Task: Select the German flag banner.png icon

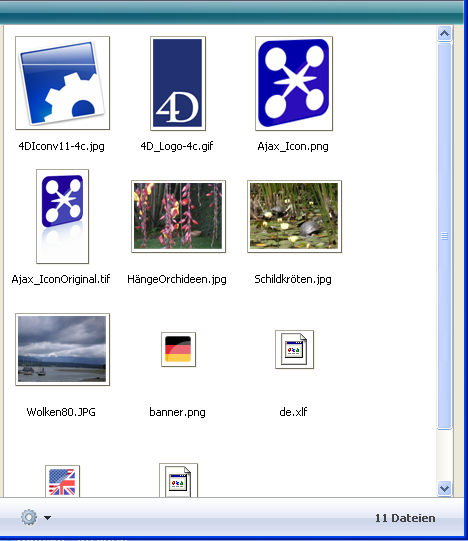Action: 178,349
